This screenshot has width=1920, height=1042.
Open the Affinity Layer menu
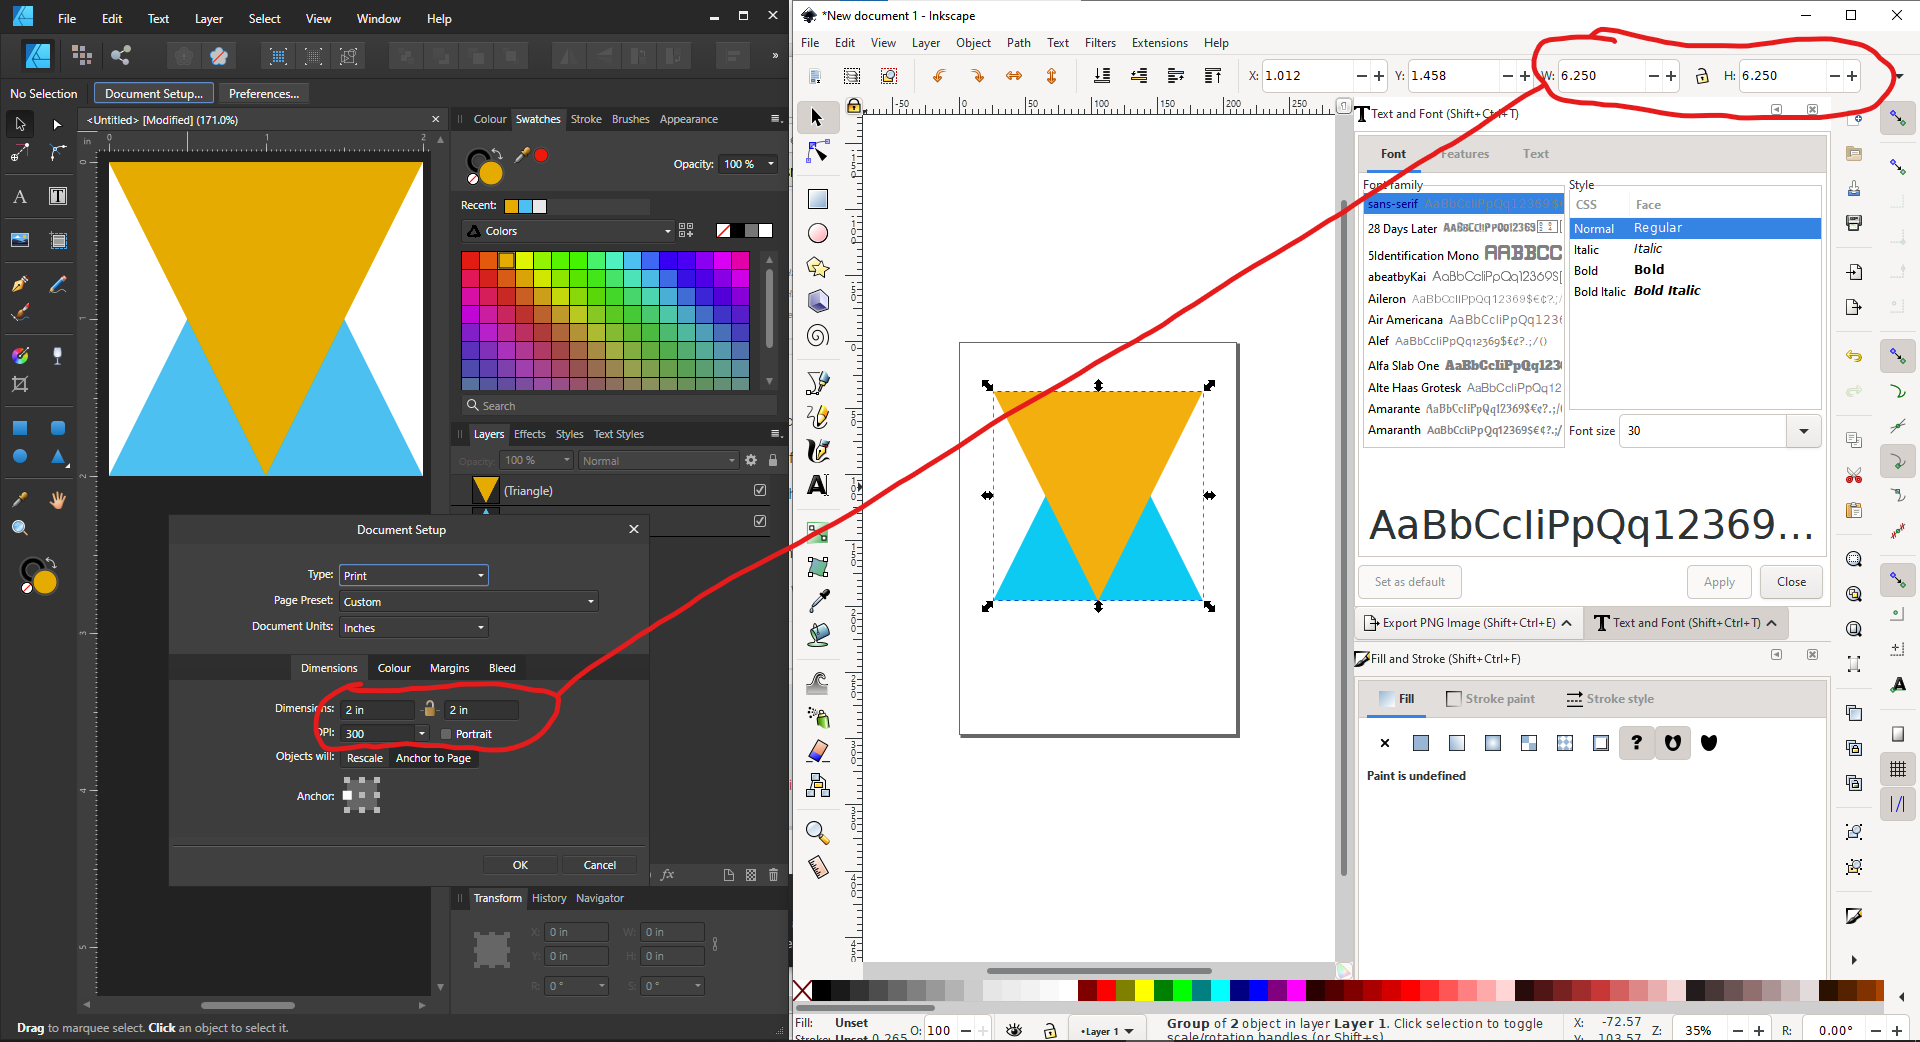209,18
